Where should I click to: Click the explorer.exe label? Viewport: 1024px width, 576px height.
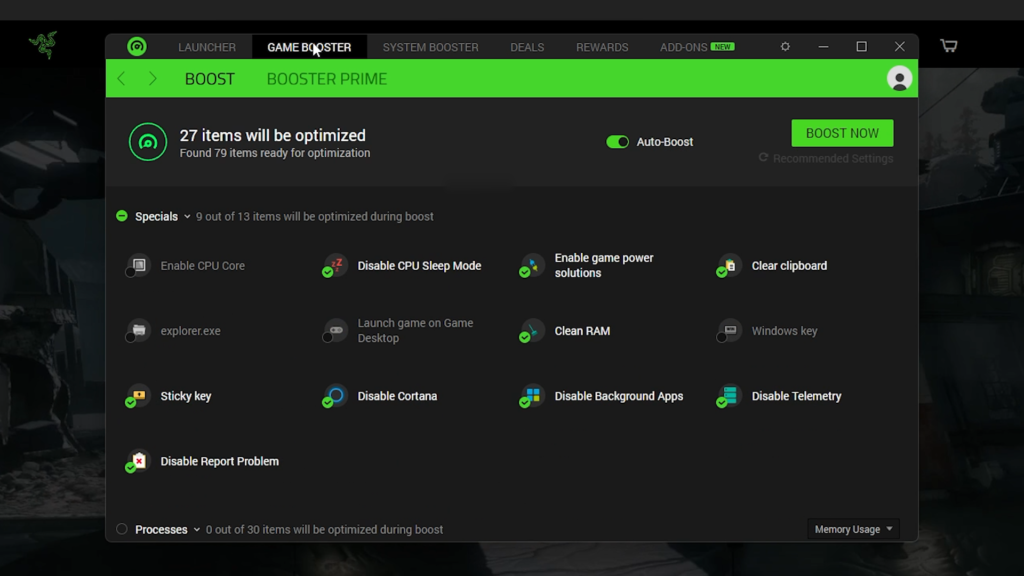pyautogui.click(x=190, y=331)
